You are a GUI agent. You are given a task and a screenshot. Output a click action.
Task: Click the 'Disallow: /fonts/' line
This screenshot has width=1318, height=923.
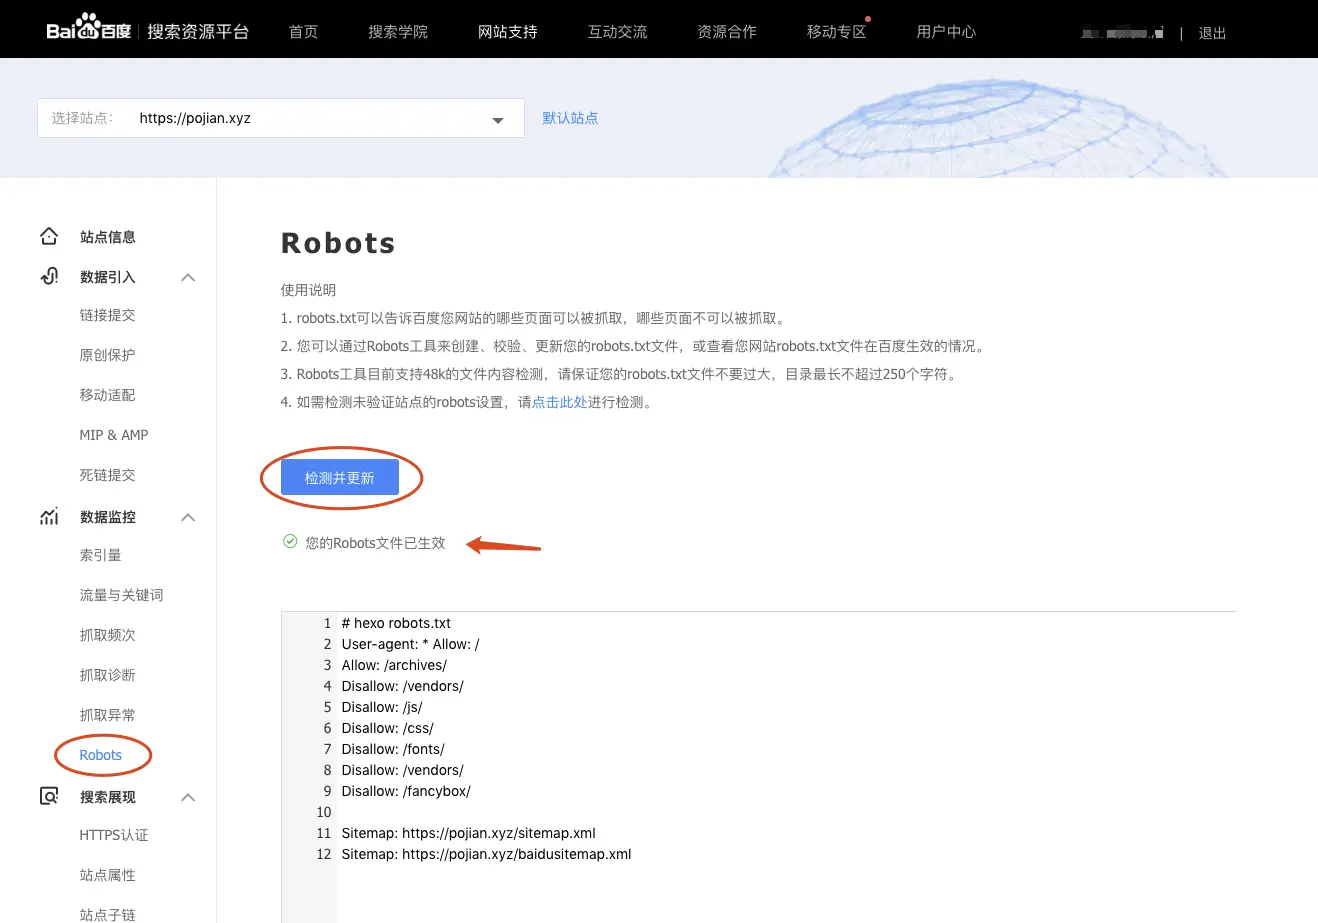(x=393, y=749)
